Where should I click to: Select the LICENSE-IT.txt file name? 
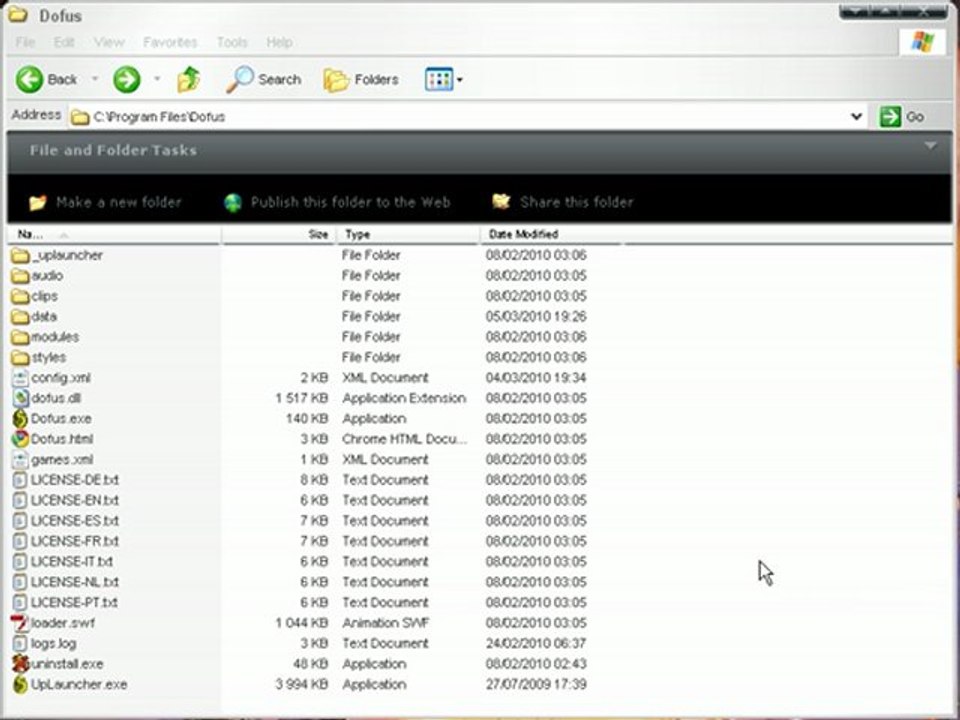(x=72, y=561)
